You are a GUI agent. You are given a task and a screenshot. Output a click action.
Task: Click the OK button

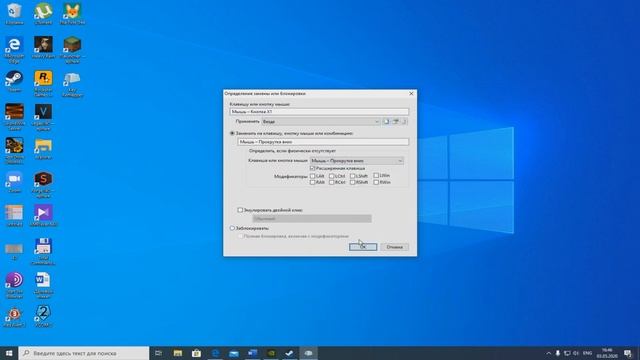click(x=363, y=247)
